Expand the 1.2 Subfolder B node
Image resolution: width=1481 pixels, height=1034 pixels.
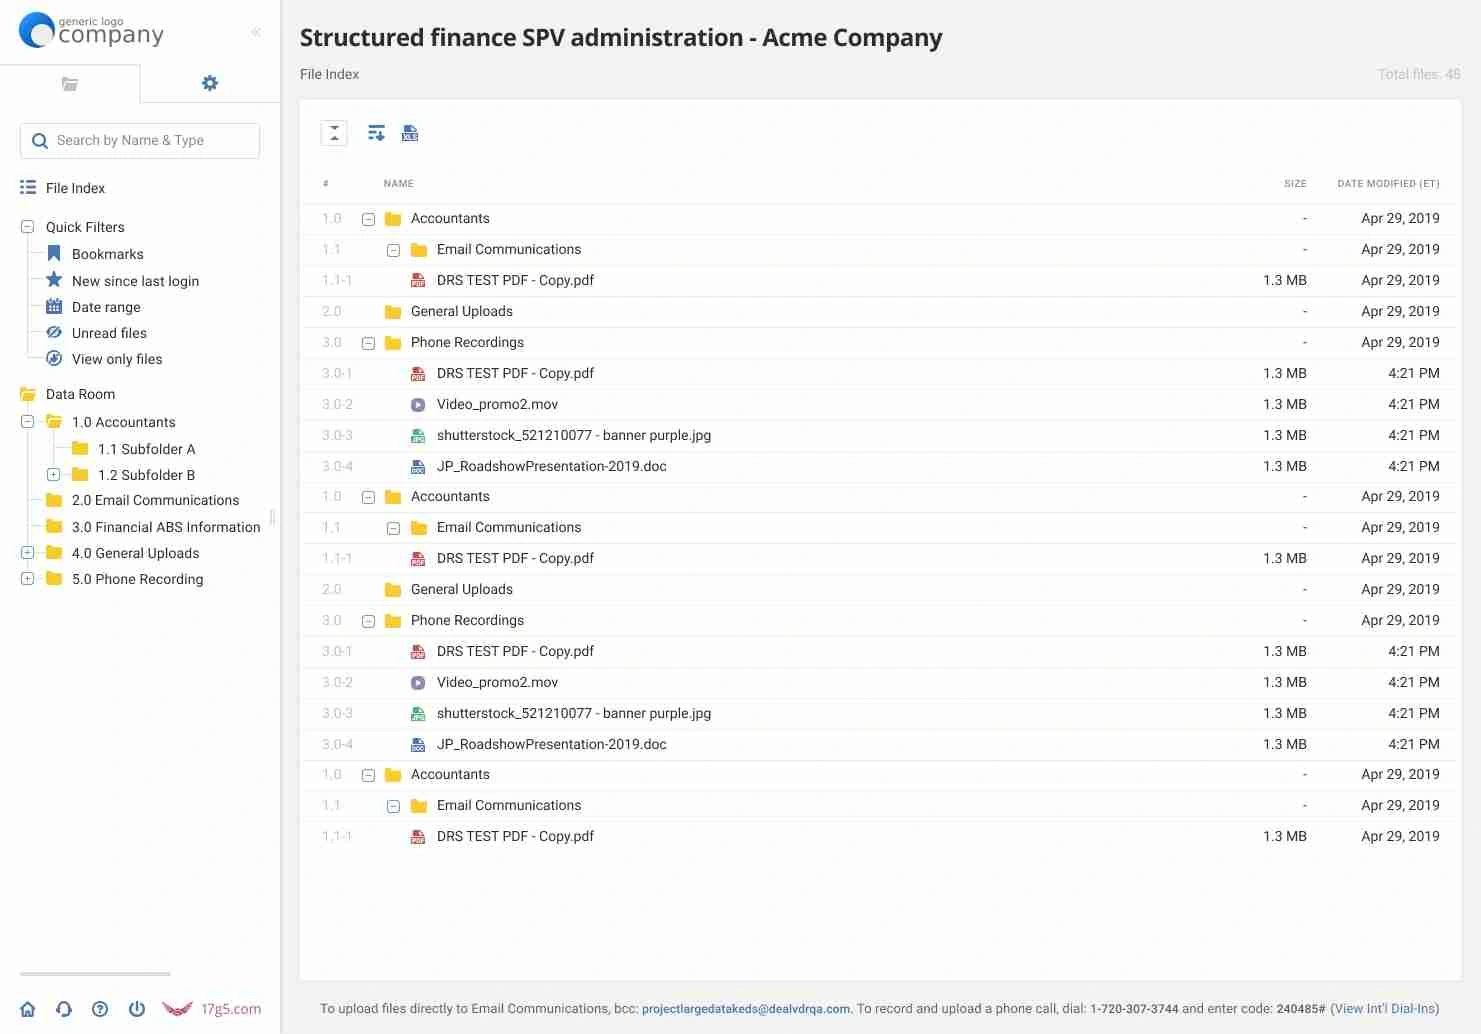click(54, 475)
